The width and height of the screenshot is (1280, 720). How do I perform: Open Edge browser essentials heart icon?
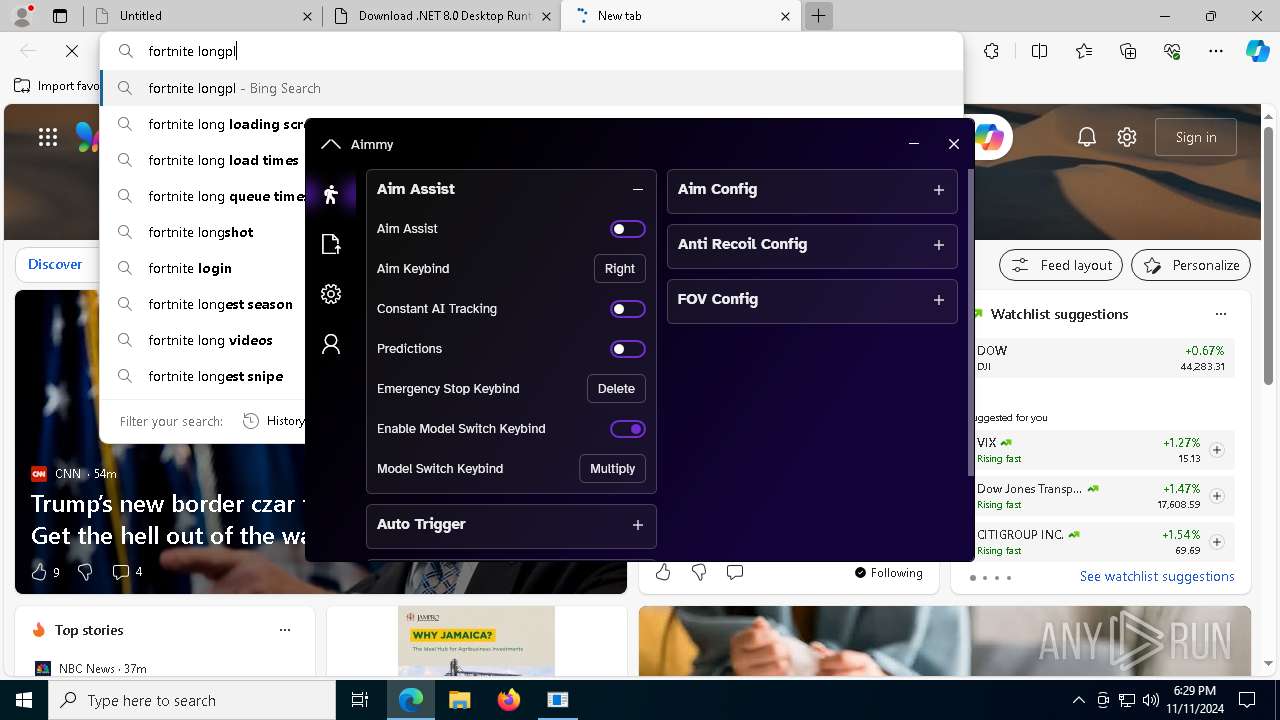click(1172, 51)
